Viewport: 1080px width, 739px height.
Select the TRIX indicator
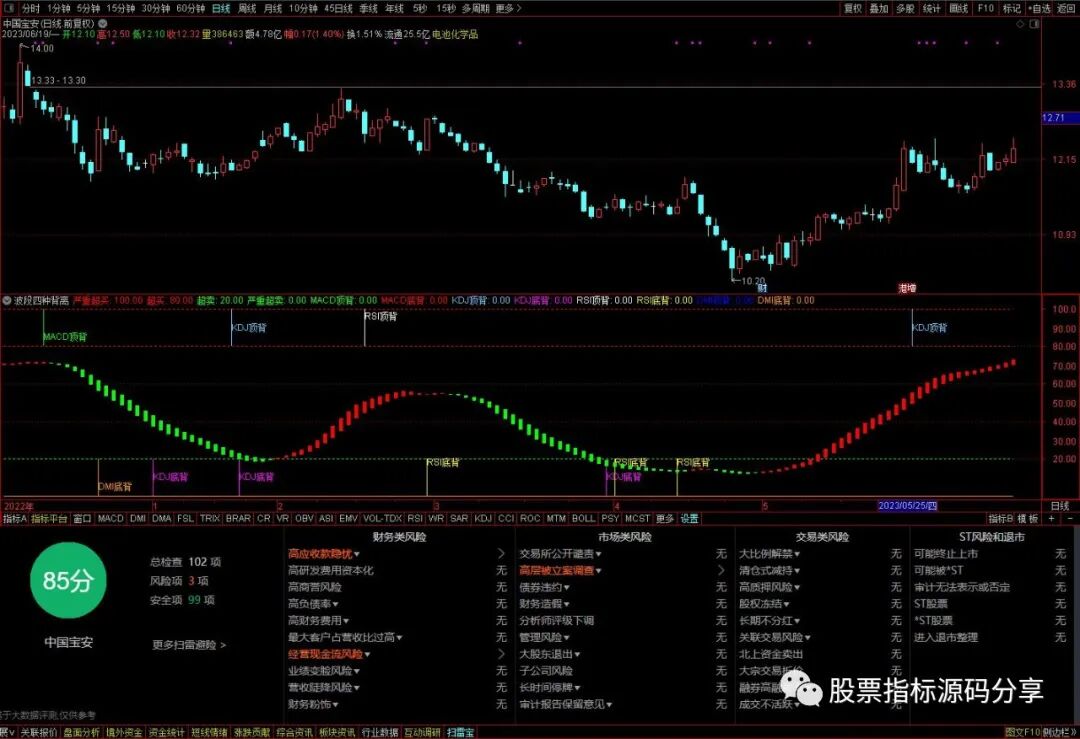(x=210, y=519)
